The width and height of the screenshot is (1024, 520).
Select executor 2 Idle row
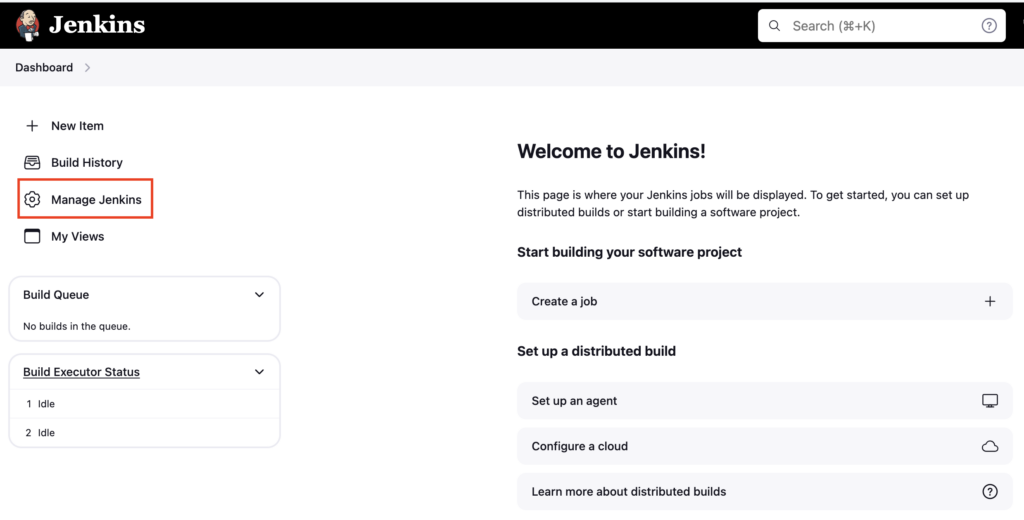144,432
